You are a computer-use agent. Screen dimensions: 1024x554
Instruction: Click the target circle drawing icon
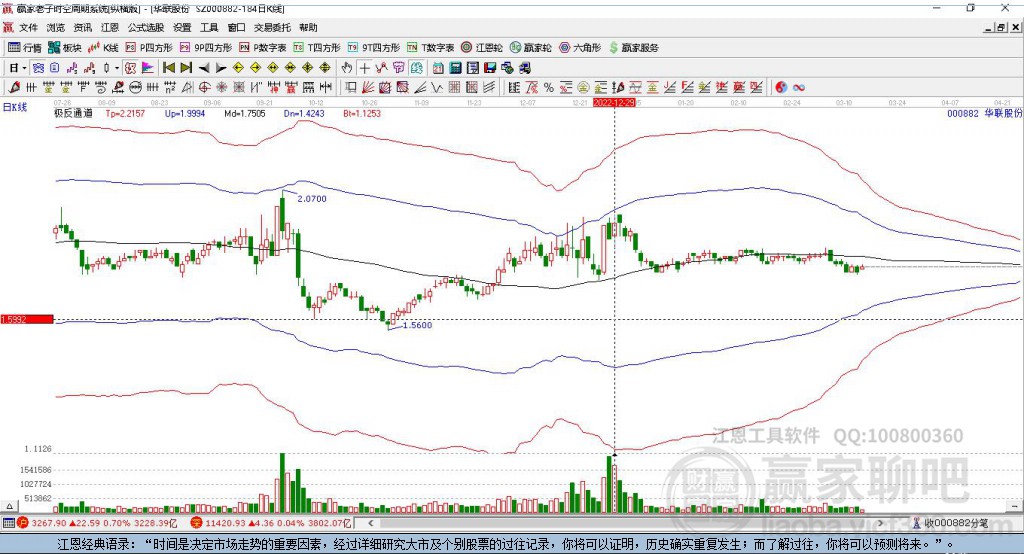coord(204,88)
